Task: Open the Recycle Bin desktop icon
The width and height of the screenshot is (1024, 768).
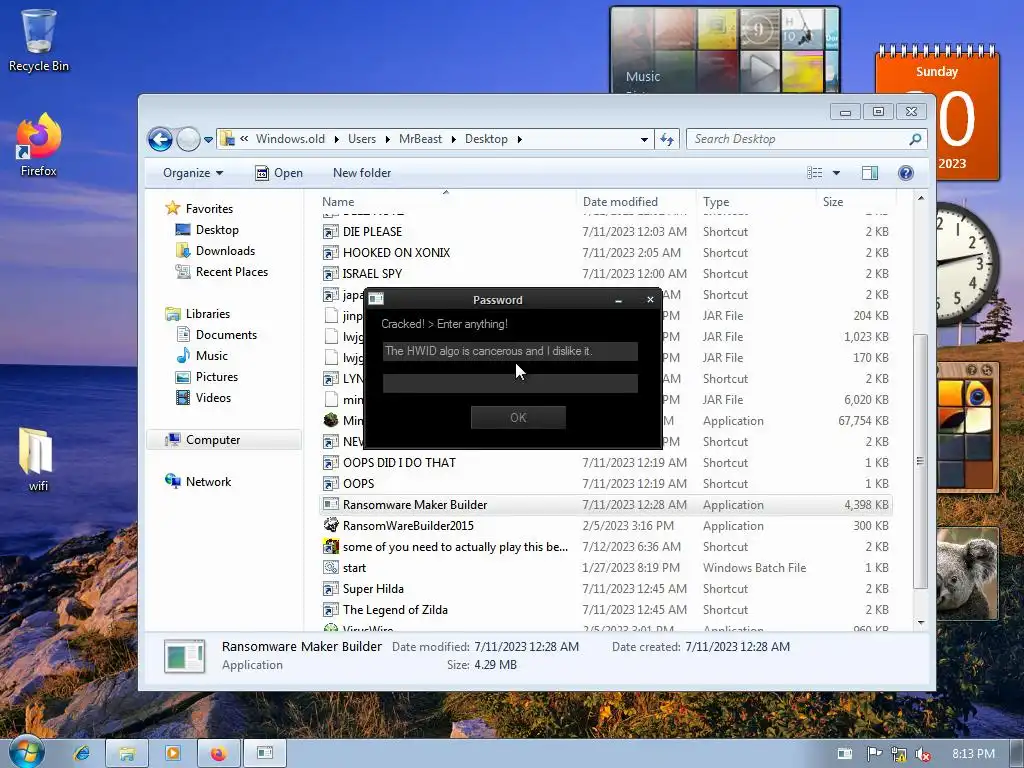Action: coord(38,39)
